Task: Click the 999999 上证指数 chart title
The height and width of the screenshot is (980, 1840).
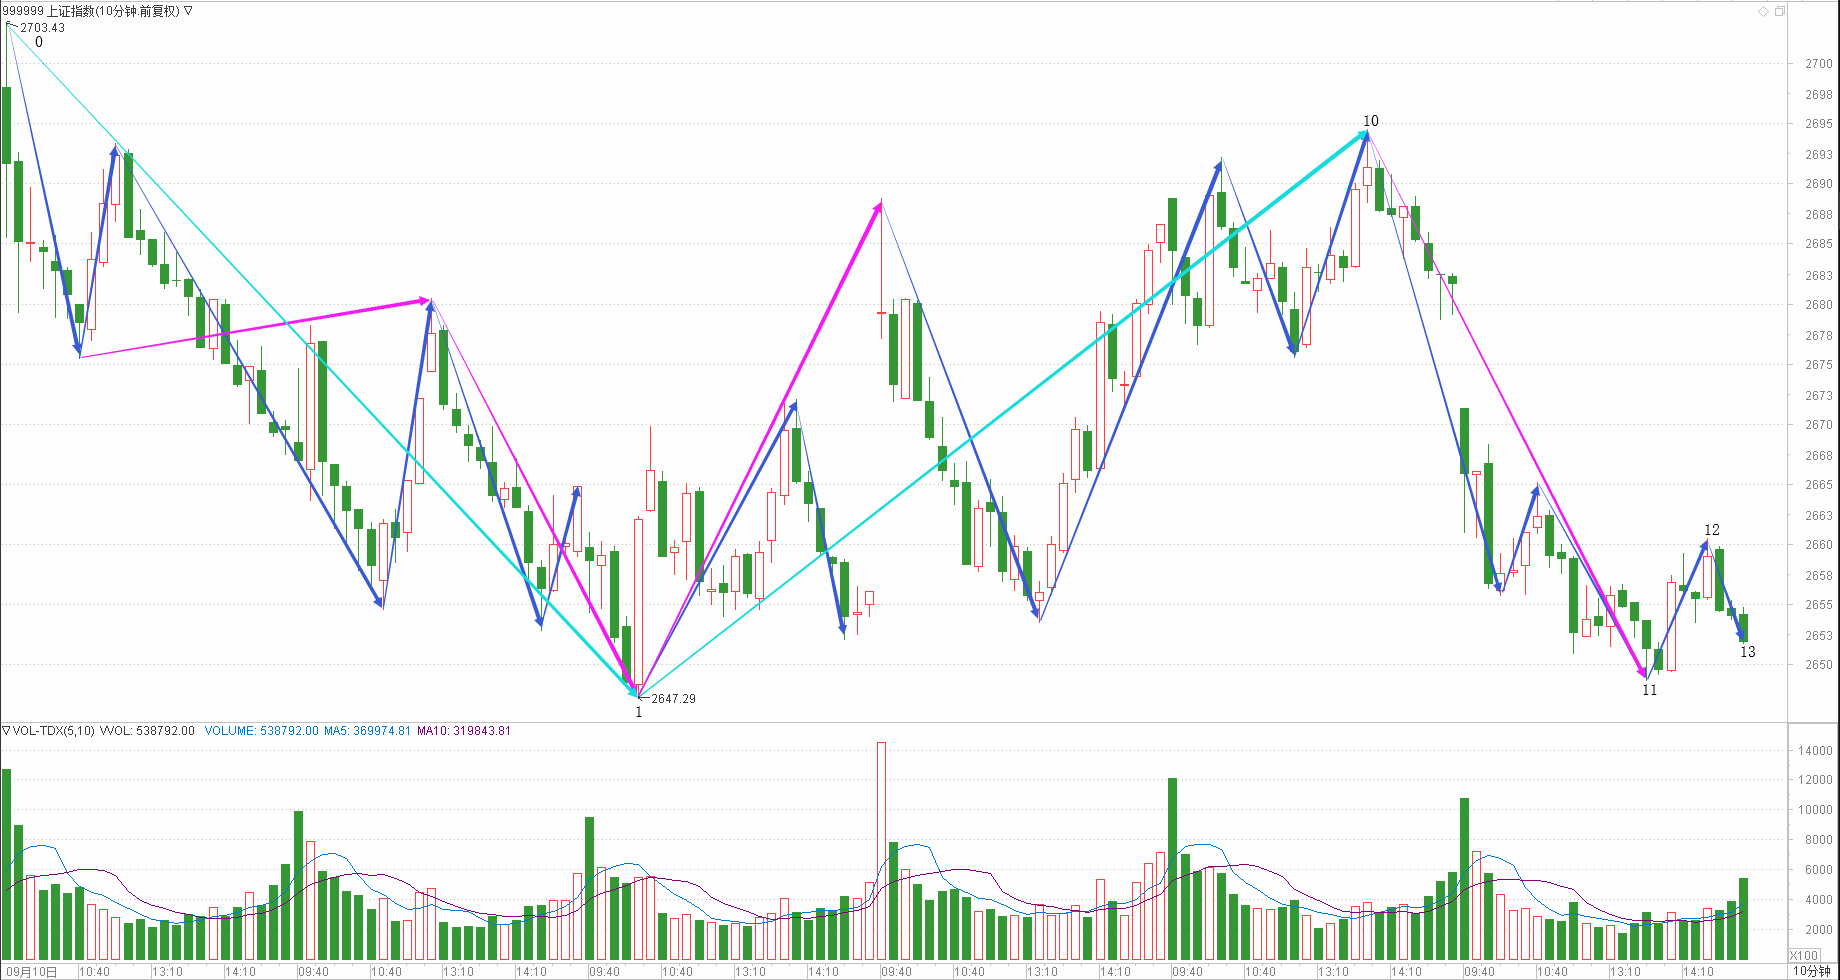Action: (x=90, y=11)
